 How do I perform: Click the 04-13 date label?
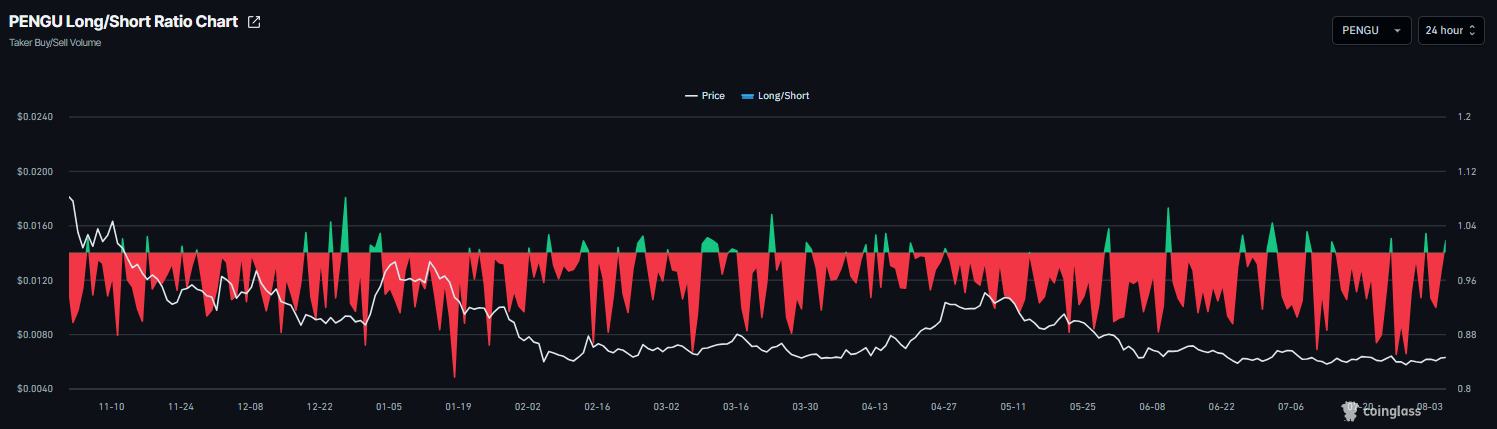pos(874,407)
